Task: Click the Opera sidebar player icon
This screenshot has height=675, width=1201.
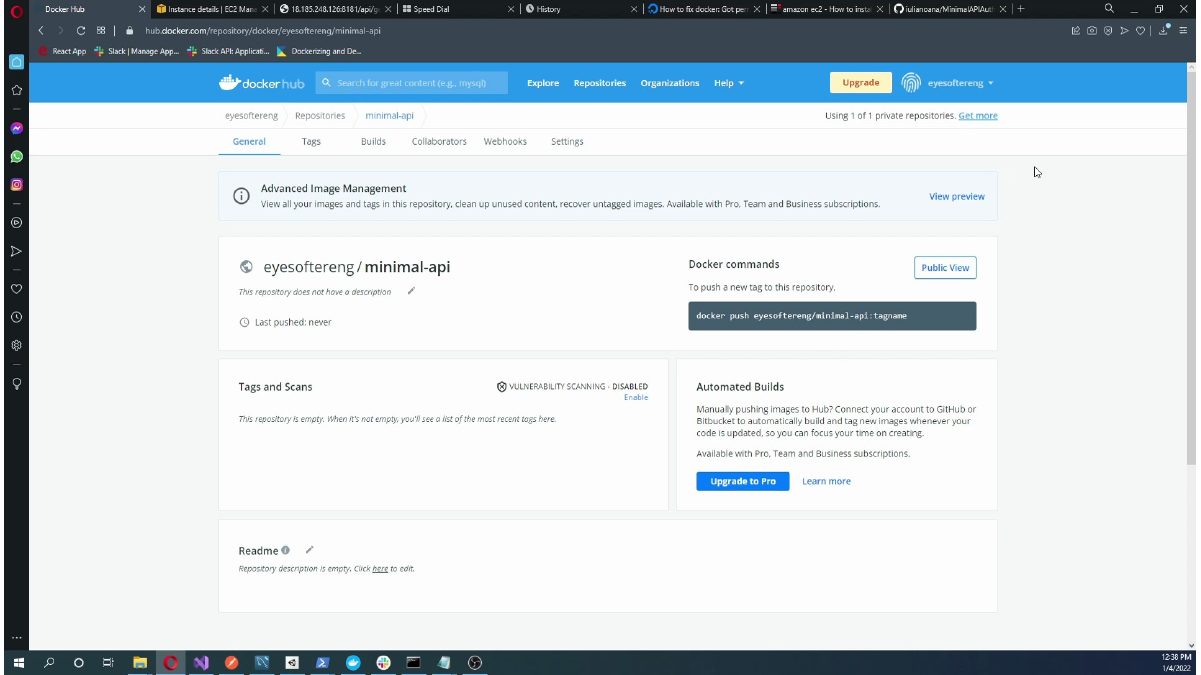Action: 16,223
